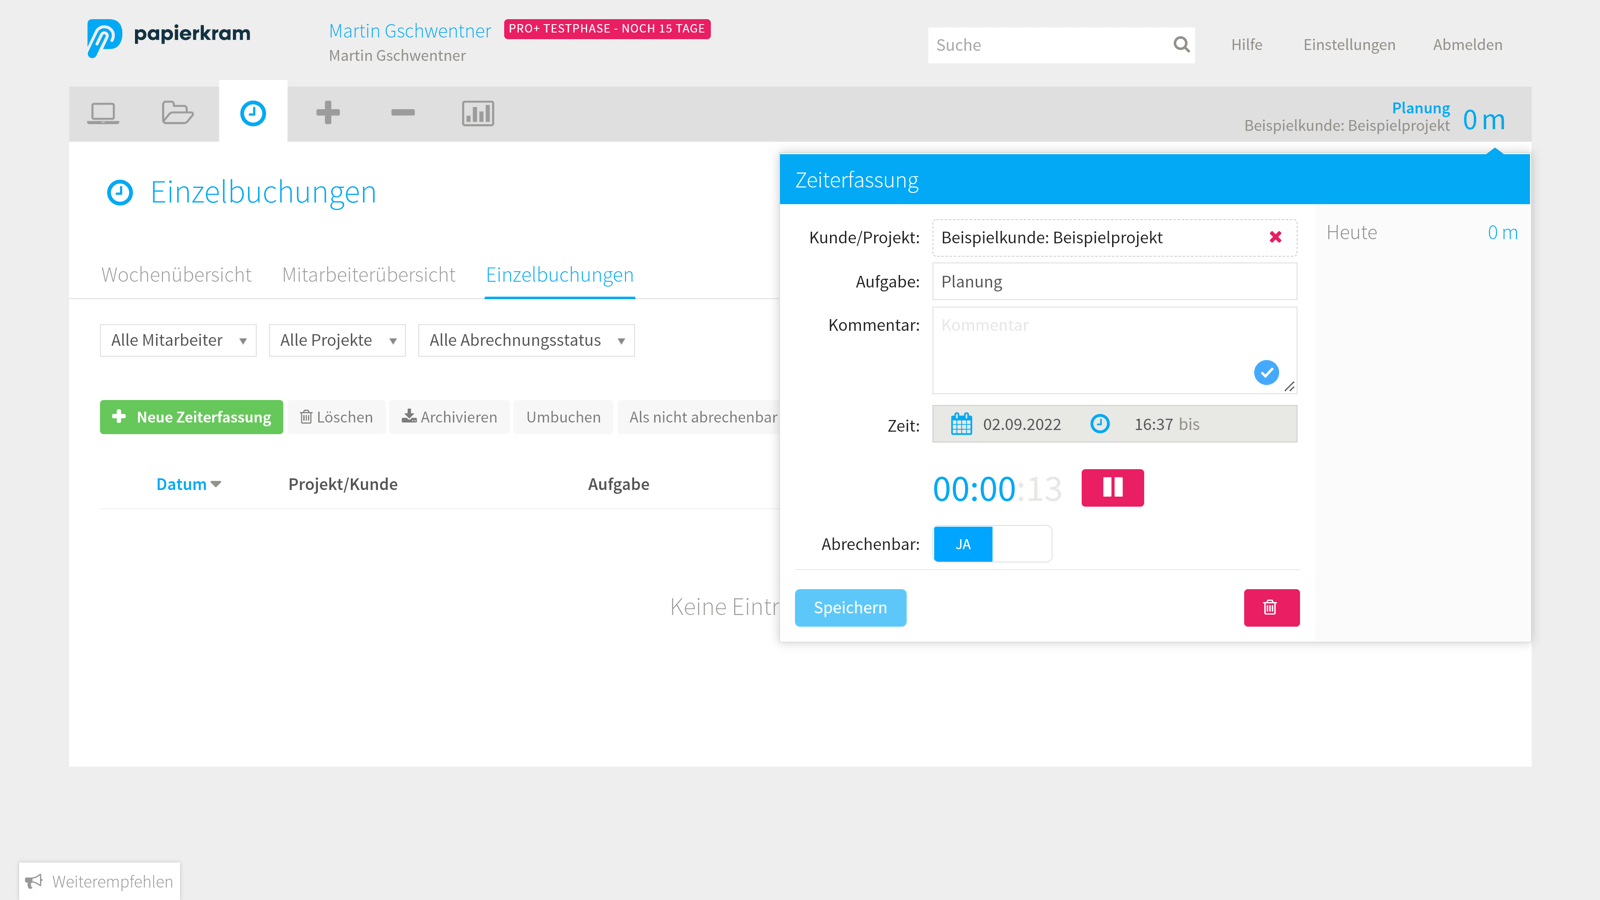Click the minus icon in the top toolbar
The width and height of the screenshot is (1600, 900).
403,113
